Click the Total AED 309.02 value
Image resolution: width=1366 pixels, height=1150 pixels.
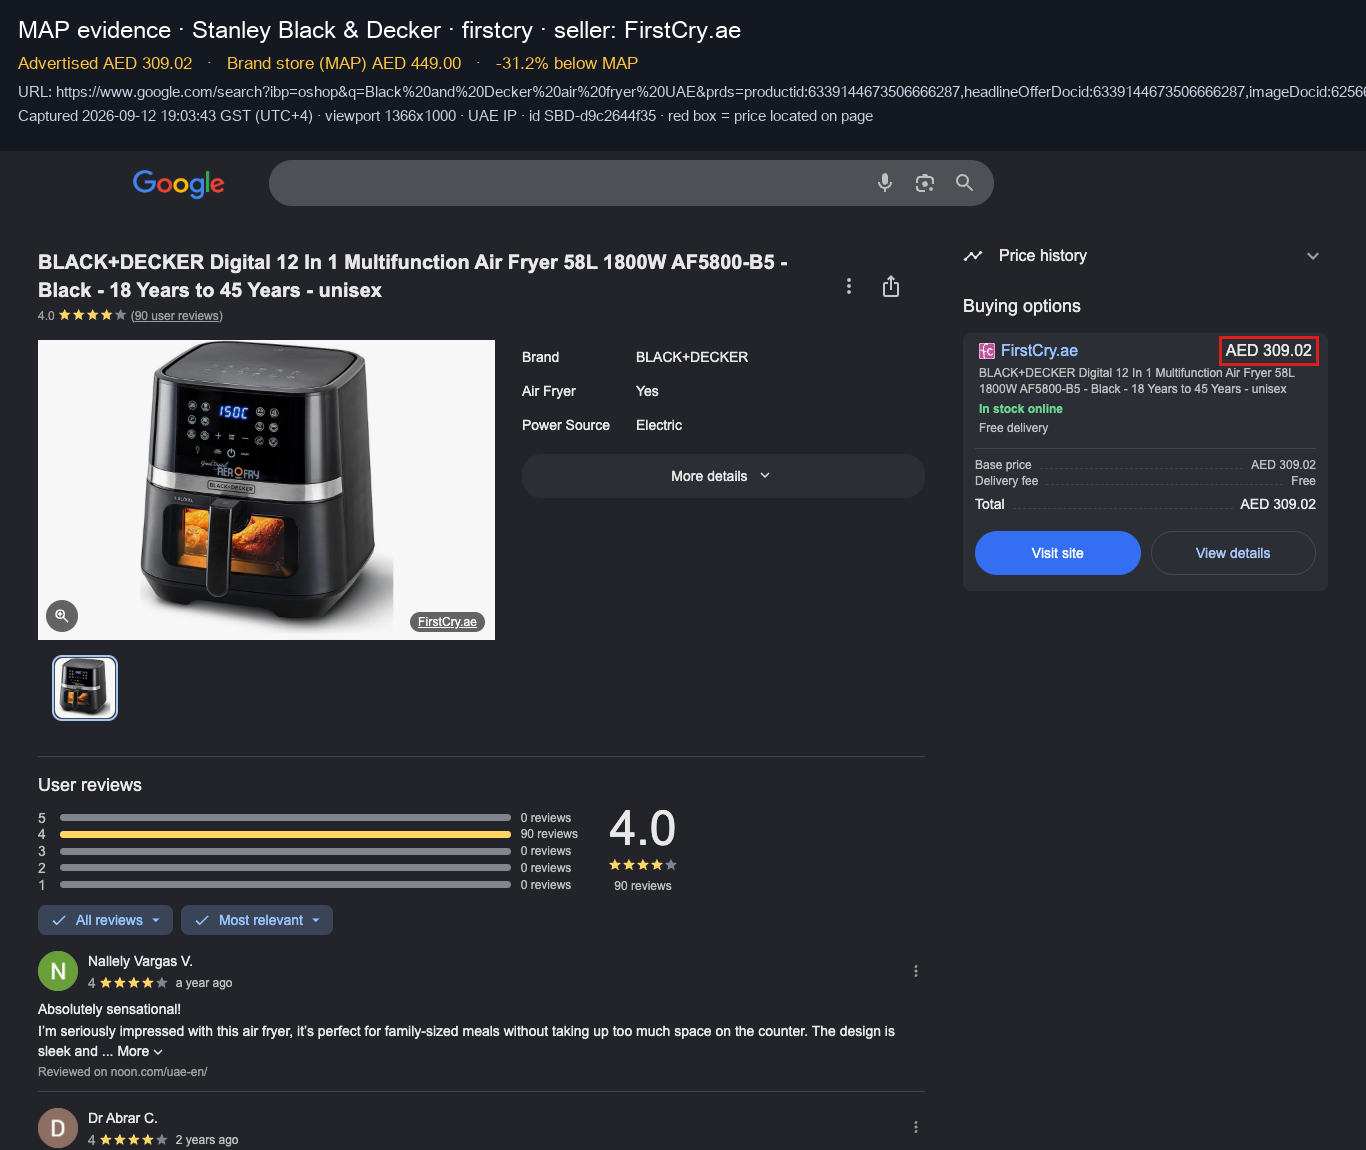(1278, 504)
